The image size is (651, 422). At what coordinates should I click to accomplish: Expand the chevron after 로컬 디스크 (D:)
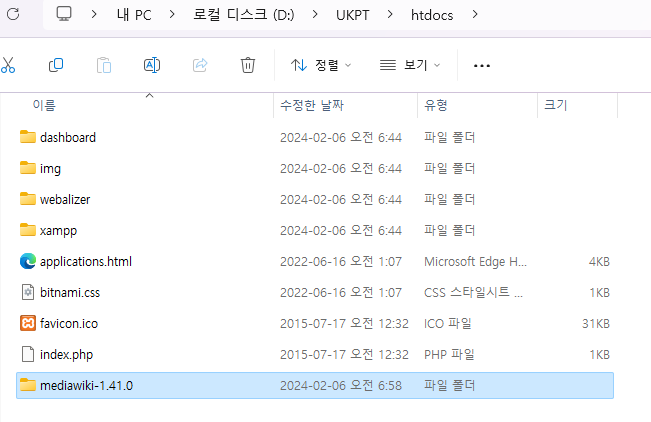[x=315, y=15]
